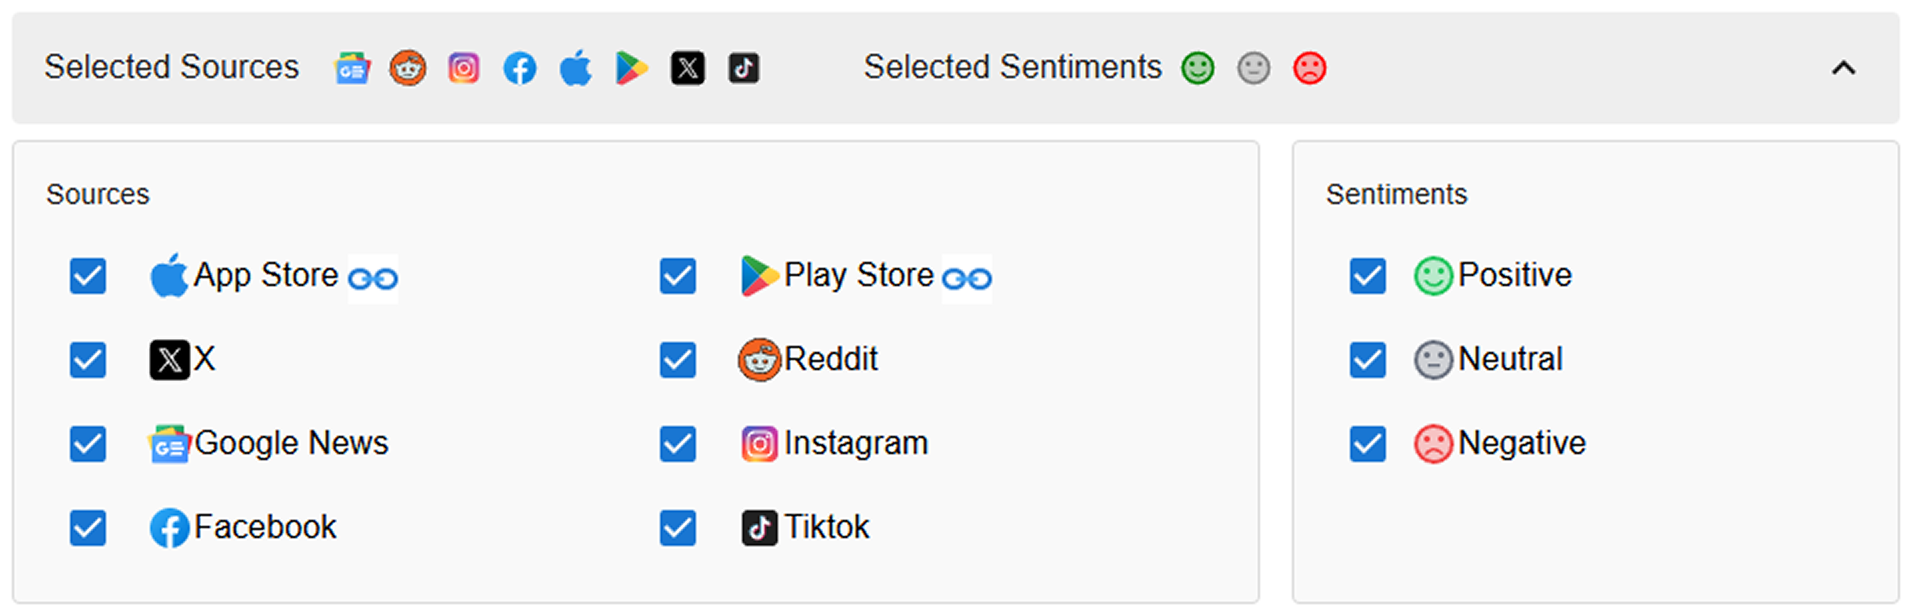Untick the Positive sentiment checkbox

1368,276
